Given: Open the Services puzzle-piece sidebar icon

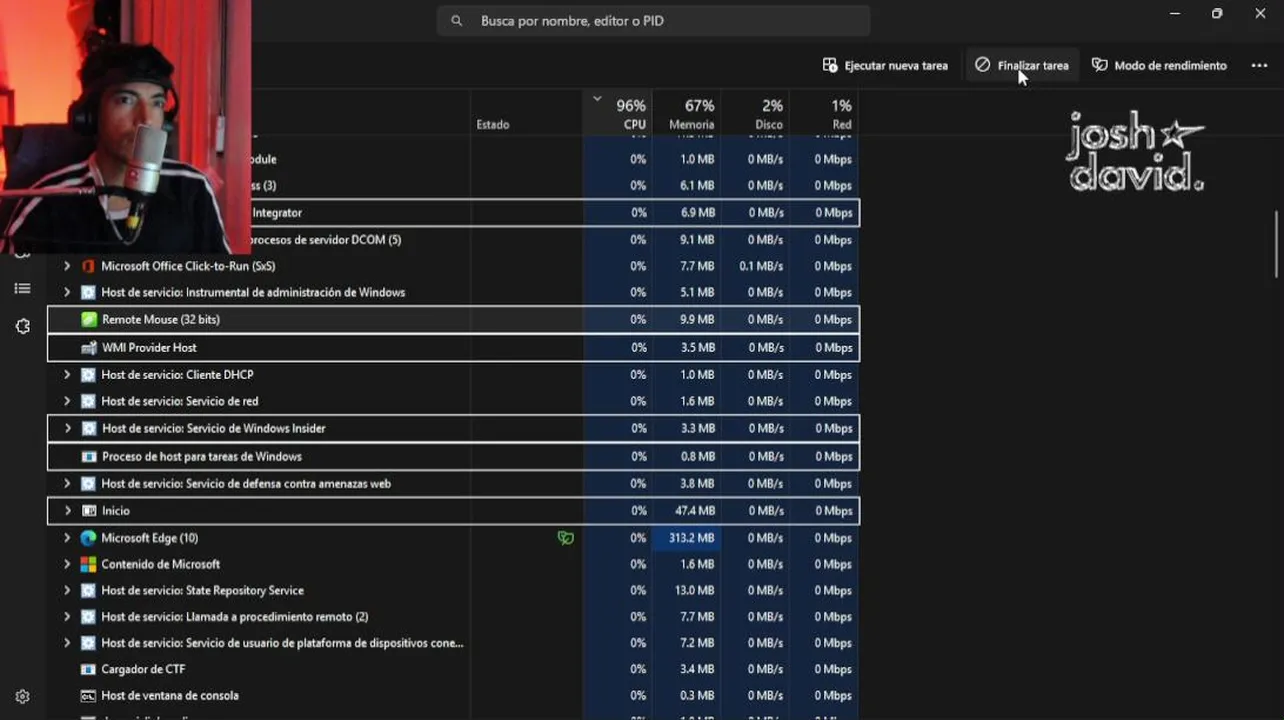Looking at the screenshot, I should (x=22, y=327).
